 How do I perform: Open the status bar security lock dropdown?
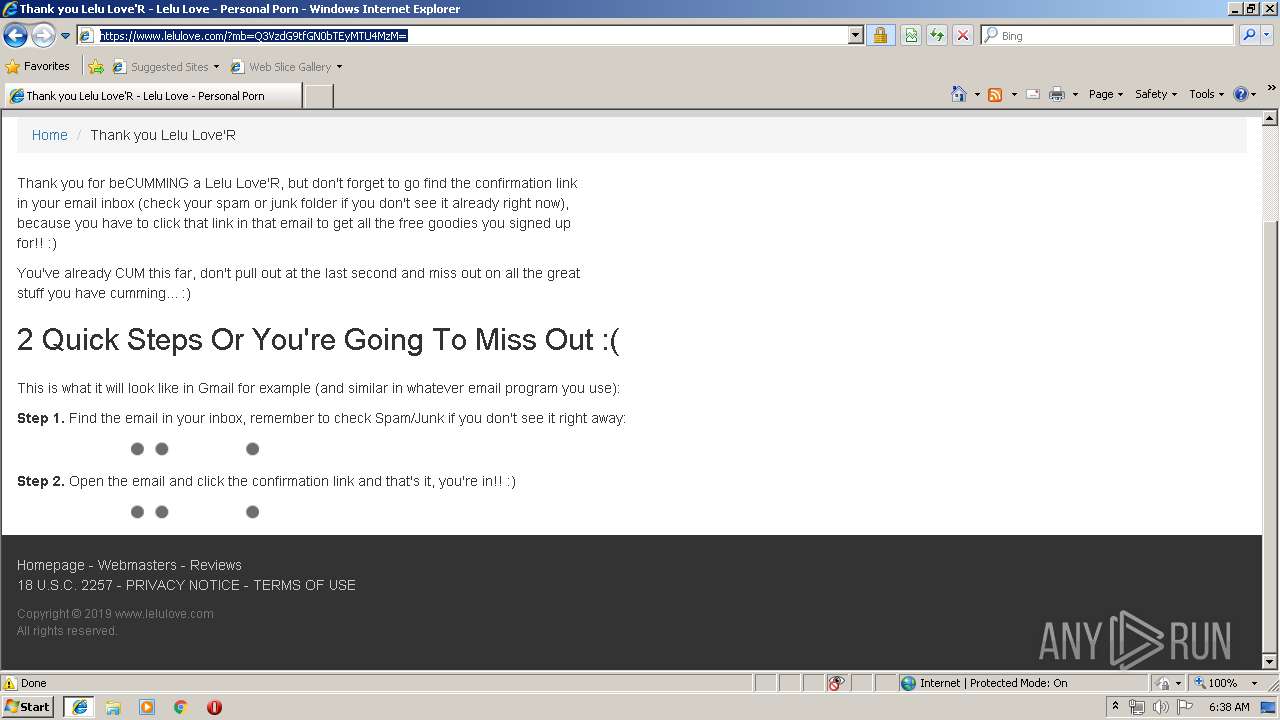1168,683
